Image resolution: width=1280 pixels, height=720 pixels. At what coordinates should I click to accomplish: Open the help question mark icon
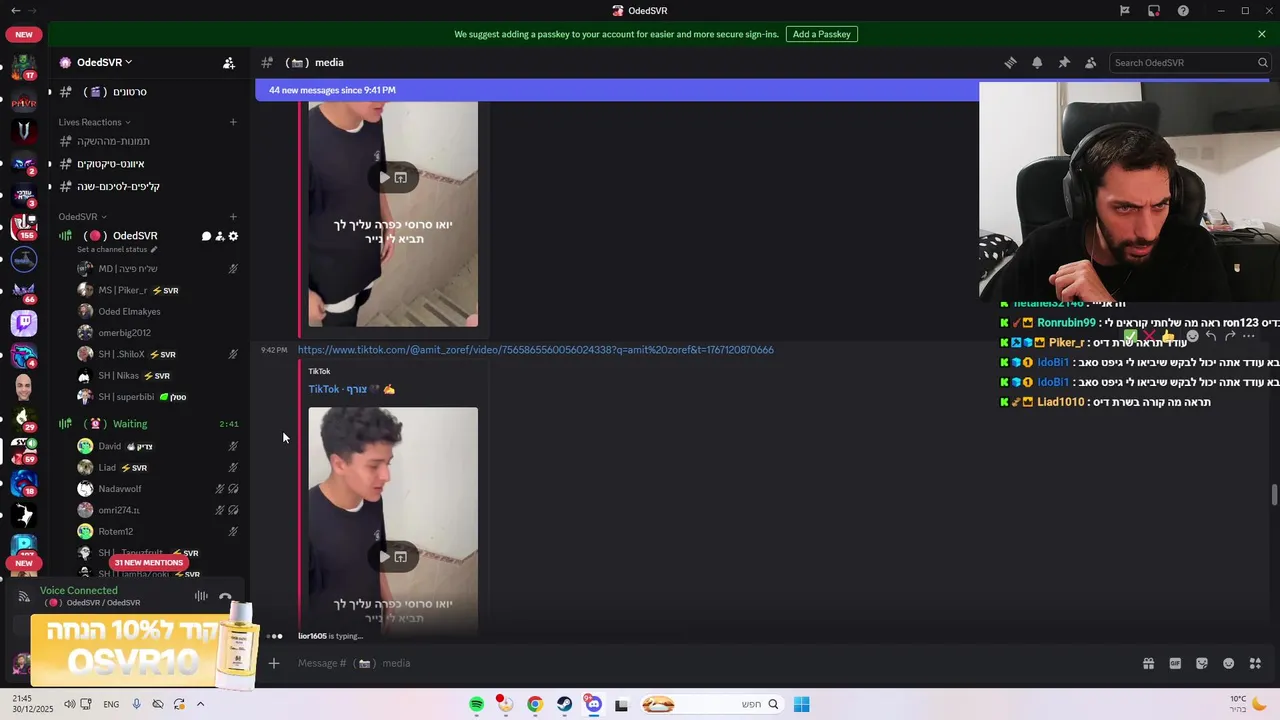click(x=1183, y=11)
